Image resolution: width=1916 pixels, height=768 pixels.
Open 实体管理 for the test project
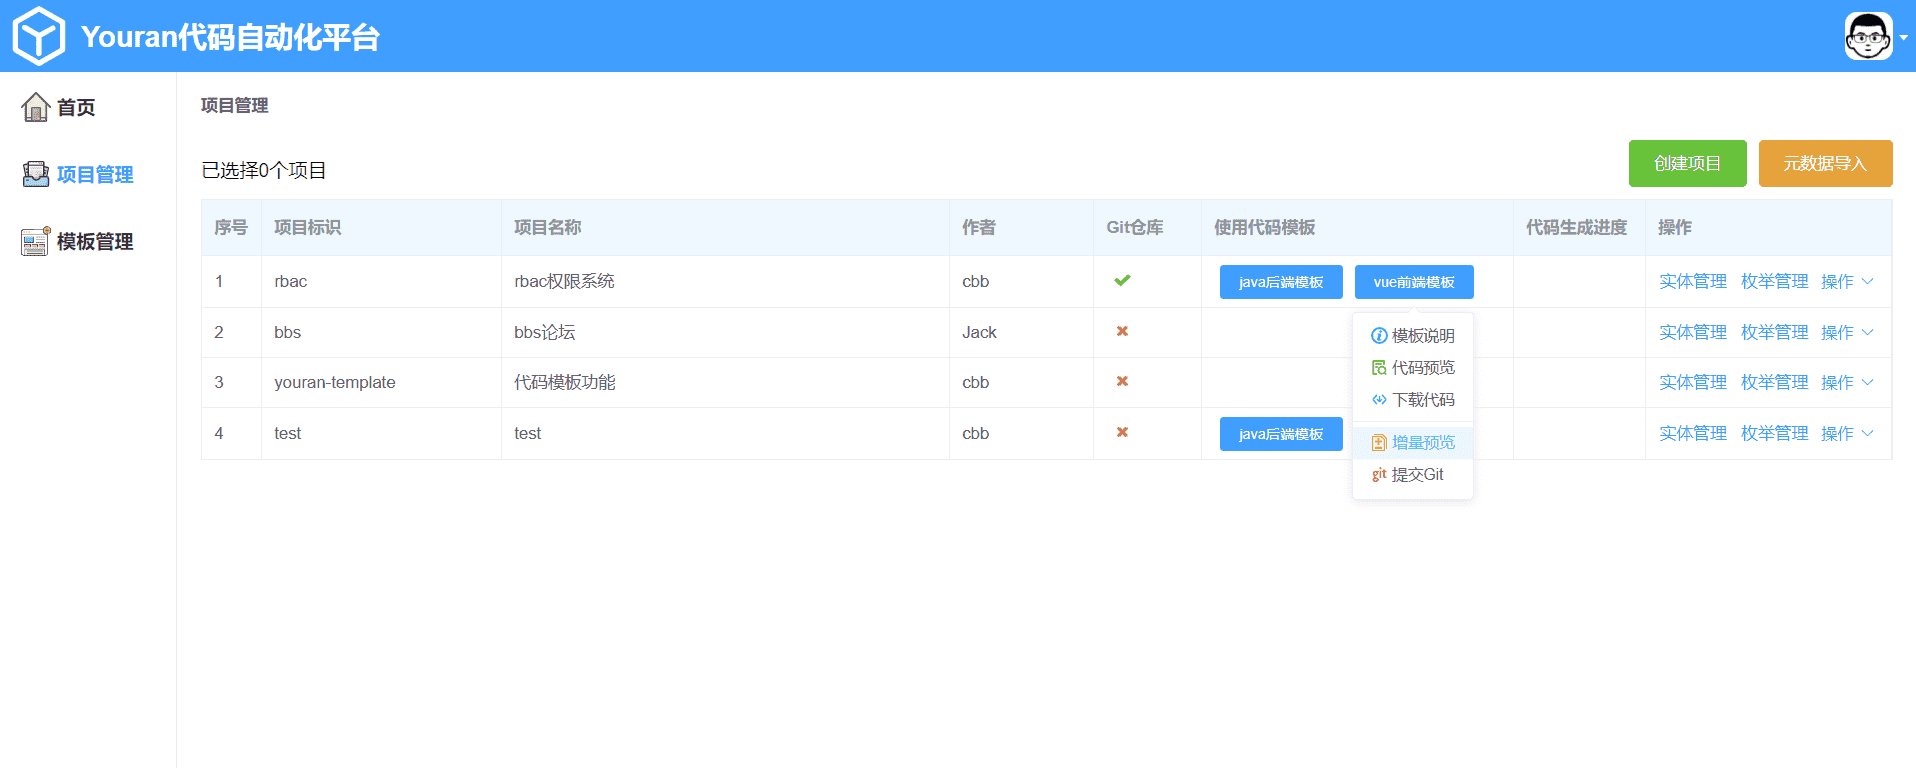[1693, 433]
